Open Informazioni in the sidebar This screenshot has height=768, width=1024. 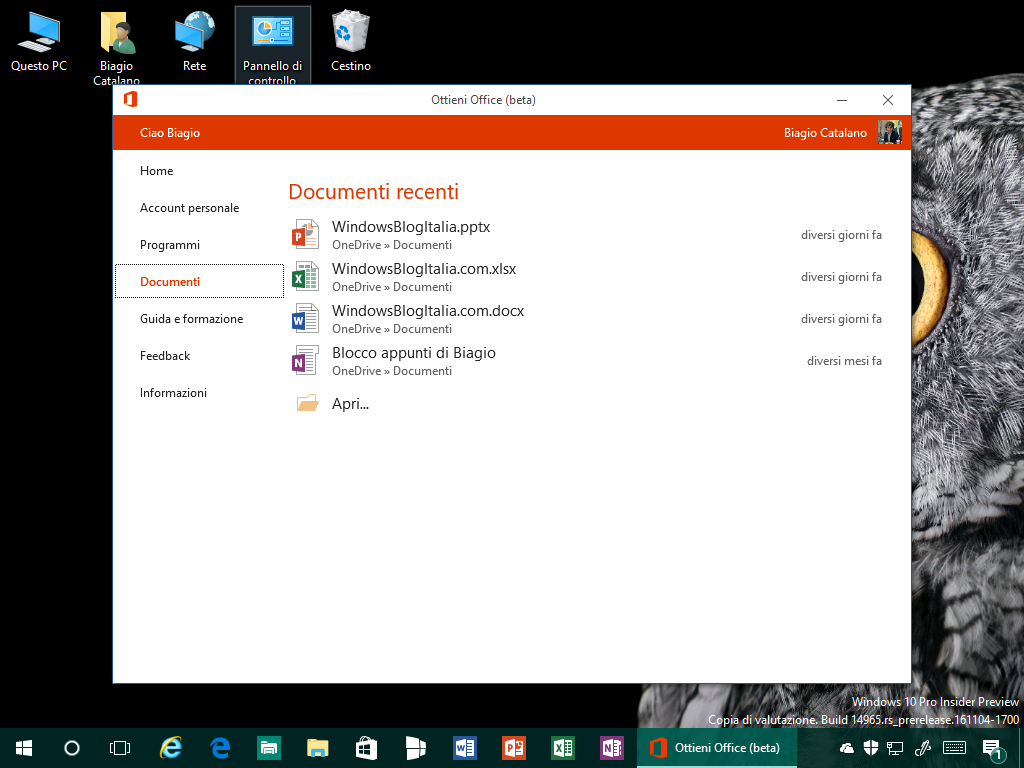tap(173, 392)
